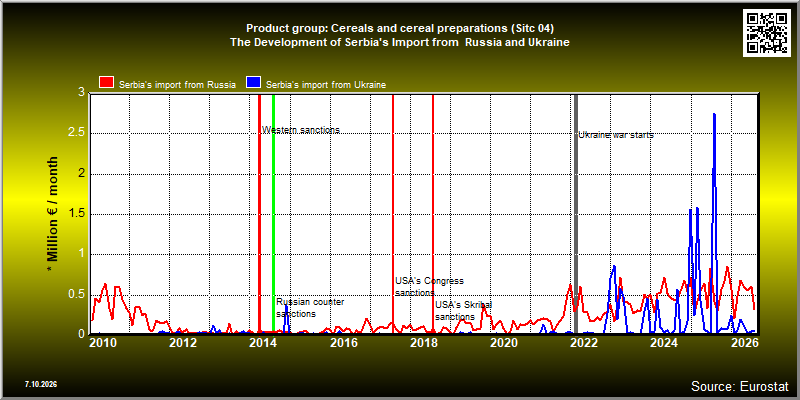Click the "USA's Skribal sanctions" annotation
The width and height of the screenshot is (800, 400).
click(463, 311)
